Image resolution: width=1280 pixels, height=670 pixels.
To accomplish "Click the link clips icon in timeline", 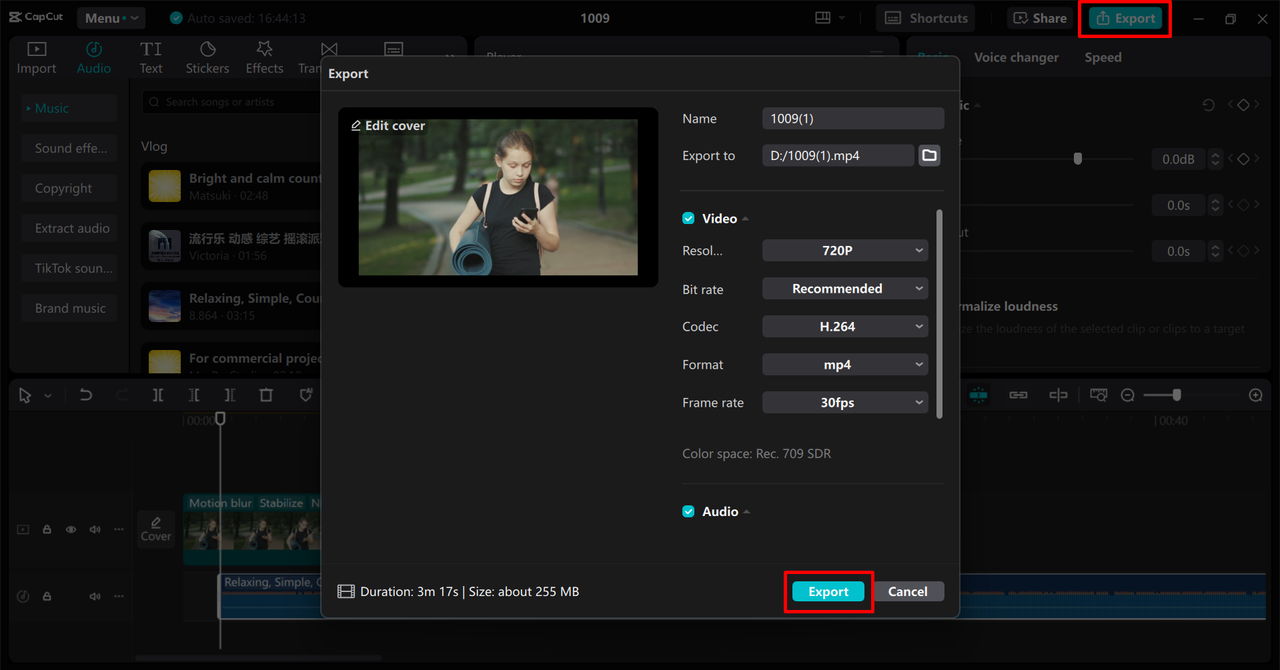I will click(1018, 395).
